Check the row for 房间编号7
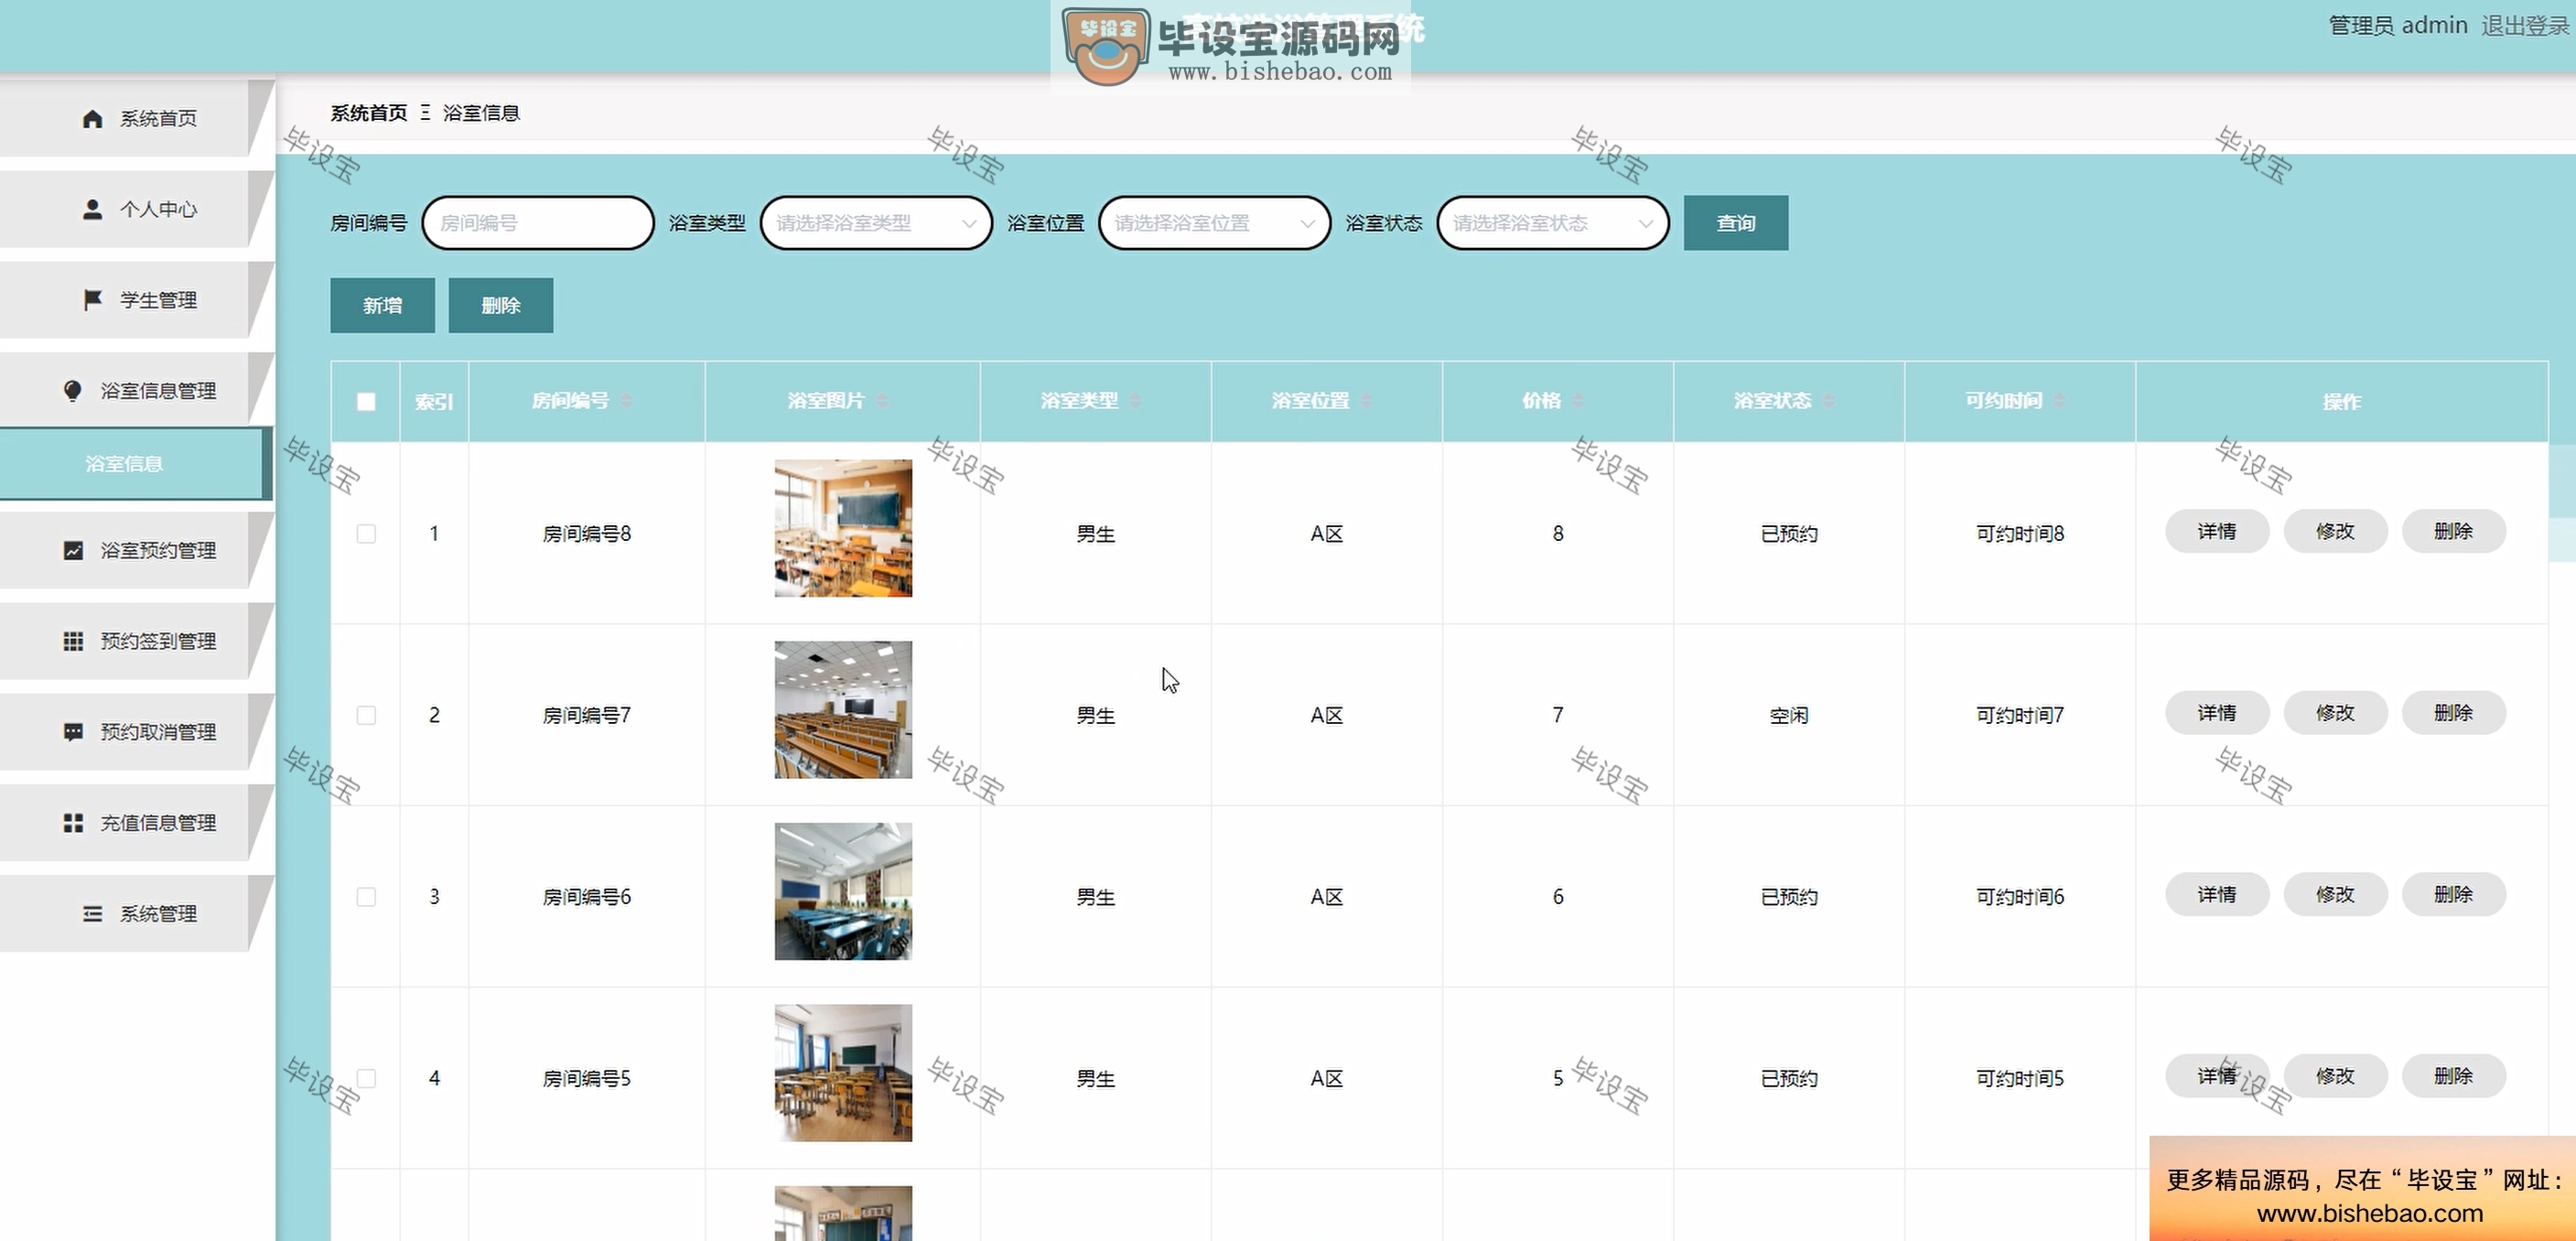 (366, 716)
